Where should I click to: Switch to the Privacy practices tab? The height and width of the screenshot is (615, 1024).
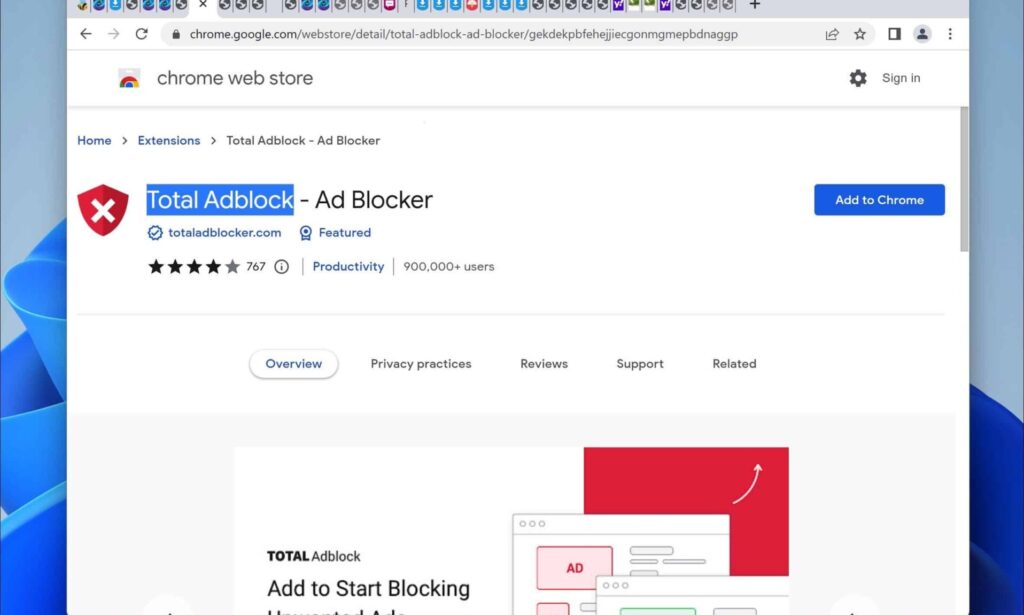click(421, 364)
